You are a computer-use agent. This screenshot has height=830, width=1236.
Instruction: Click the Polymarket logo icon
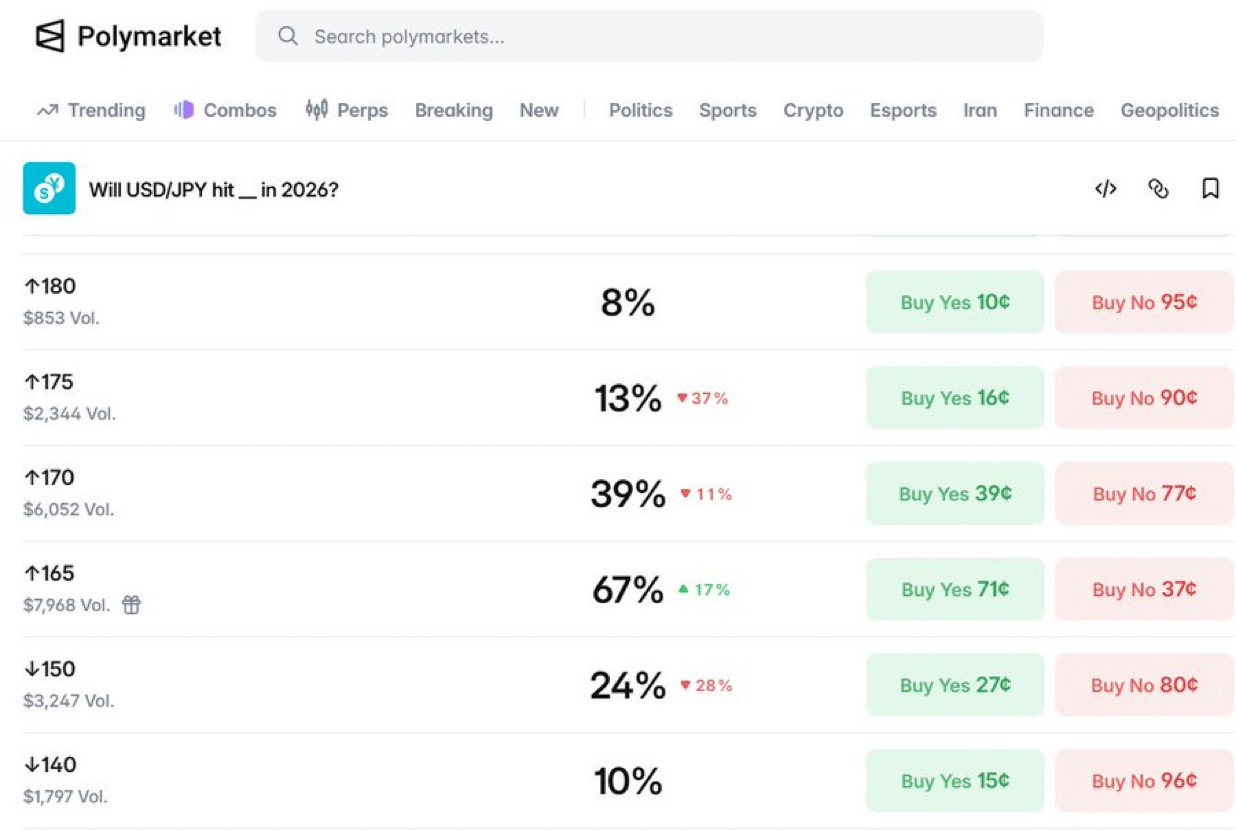49,37
